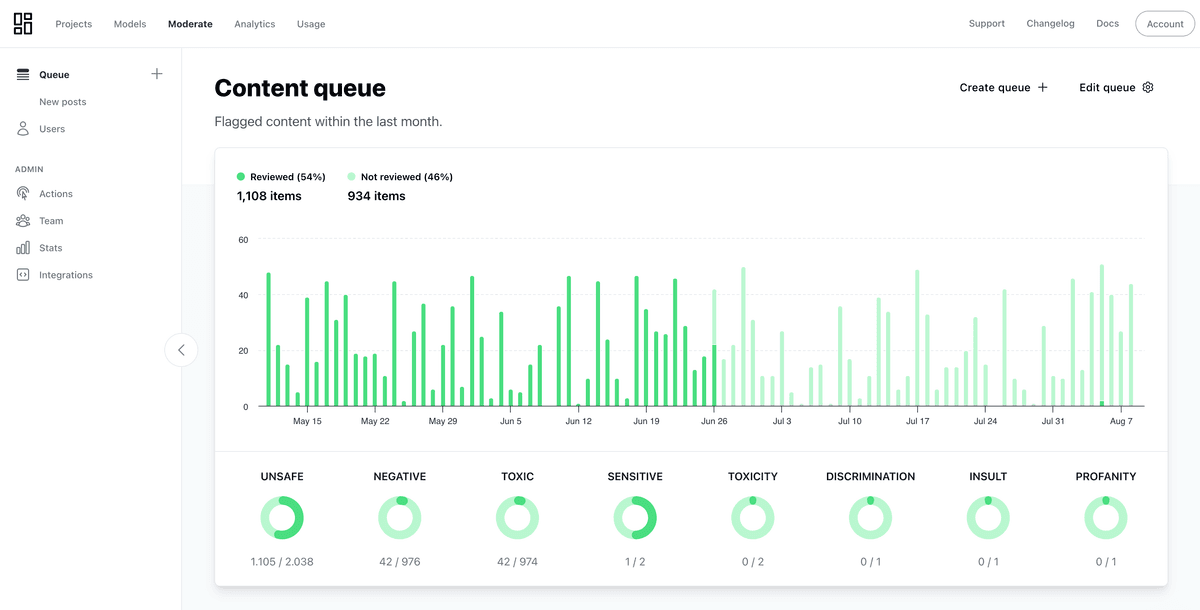Click the bar chart Stats icon
This screenshot has width=1200, height=610.
[23, 248]
